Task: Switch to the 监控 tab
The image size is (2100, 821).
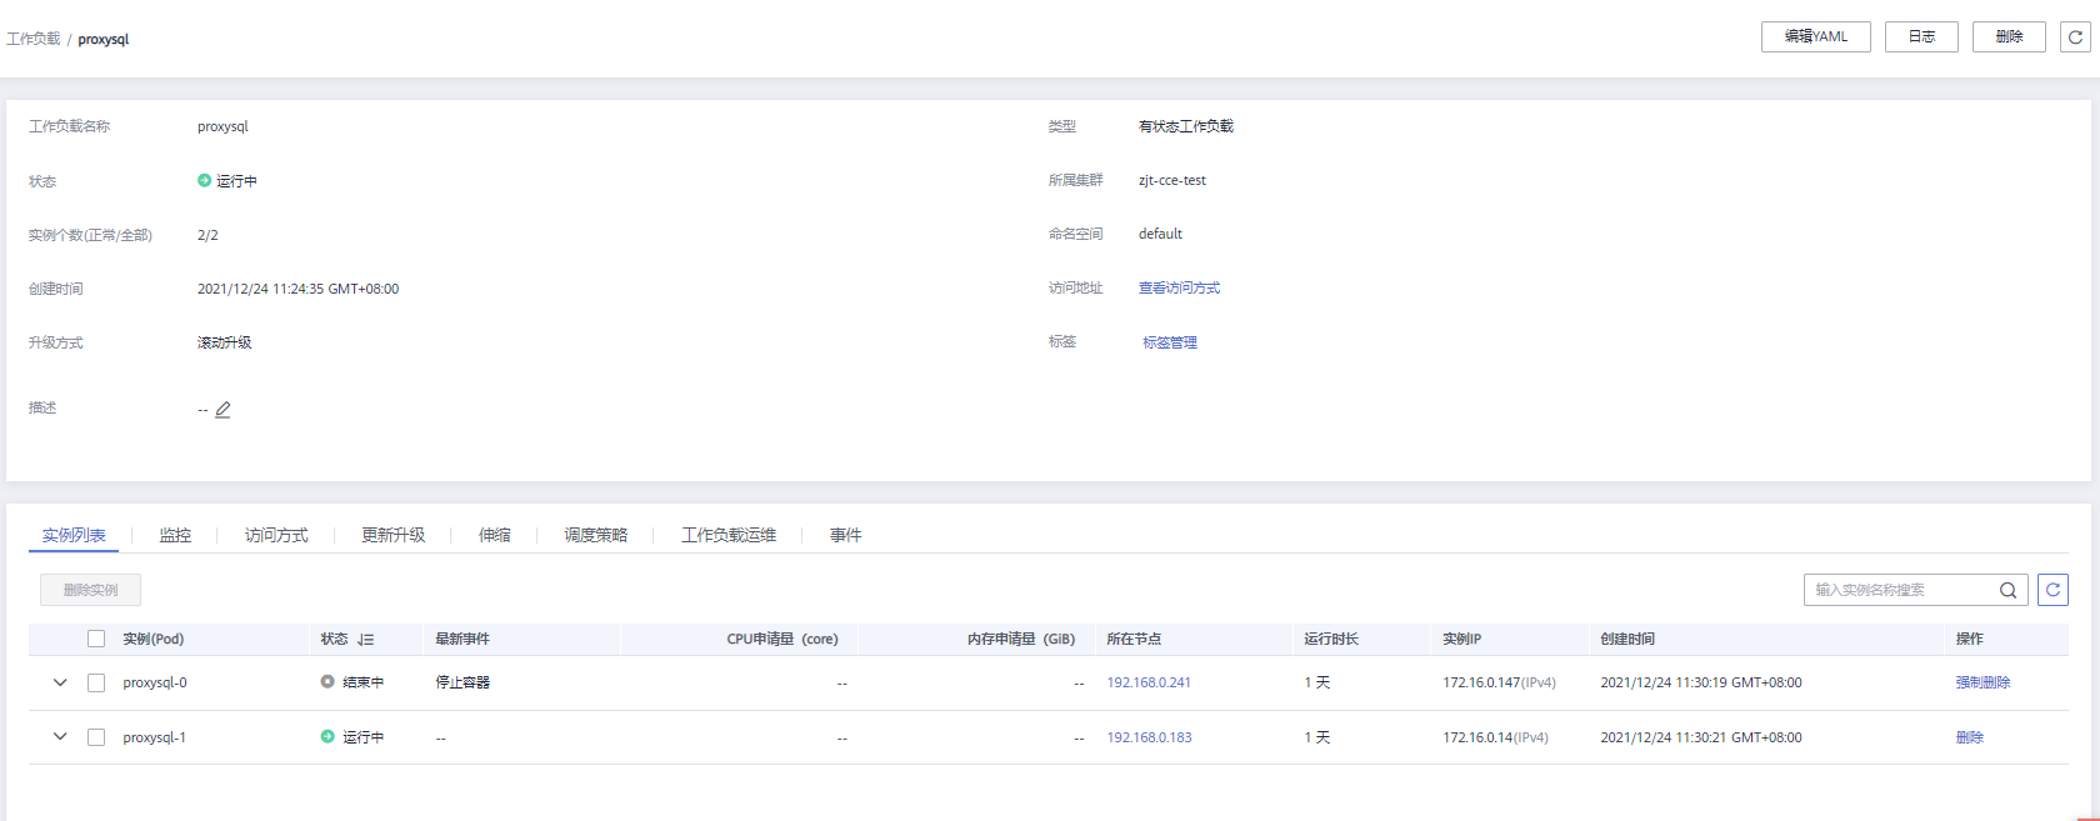Action: tap(175, 535)
